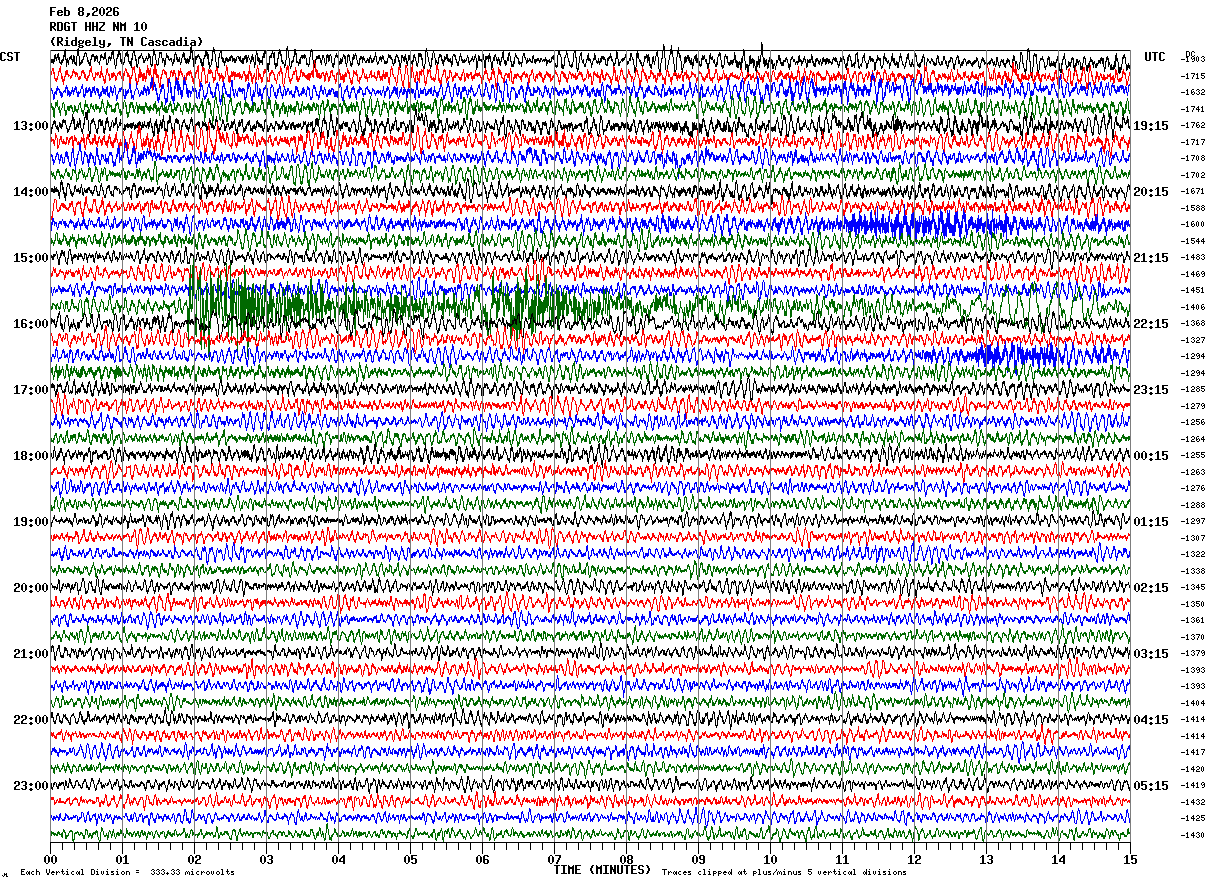Screen dimensions: 1210x886
Task: Click the DC offset value -1762
Action: (x=1193, y=125)
